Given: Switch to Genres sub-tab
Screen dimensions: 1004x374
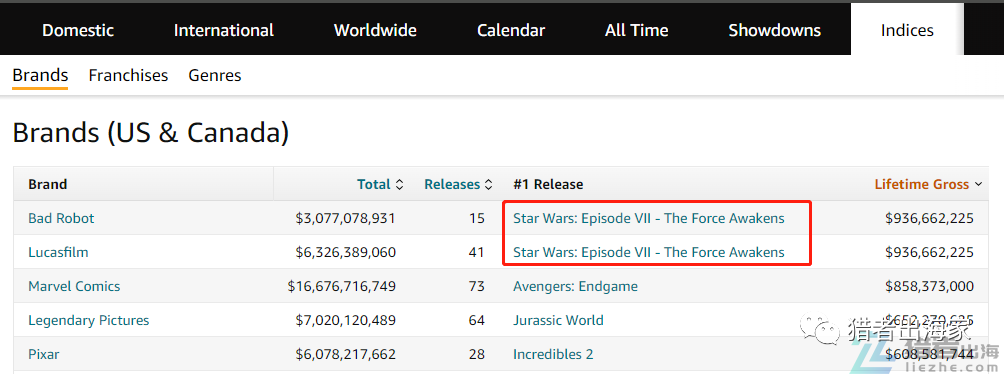Looking at the screenshot, I should 215,76.
